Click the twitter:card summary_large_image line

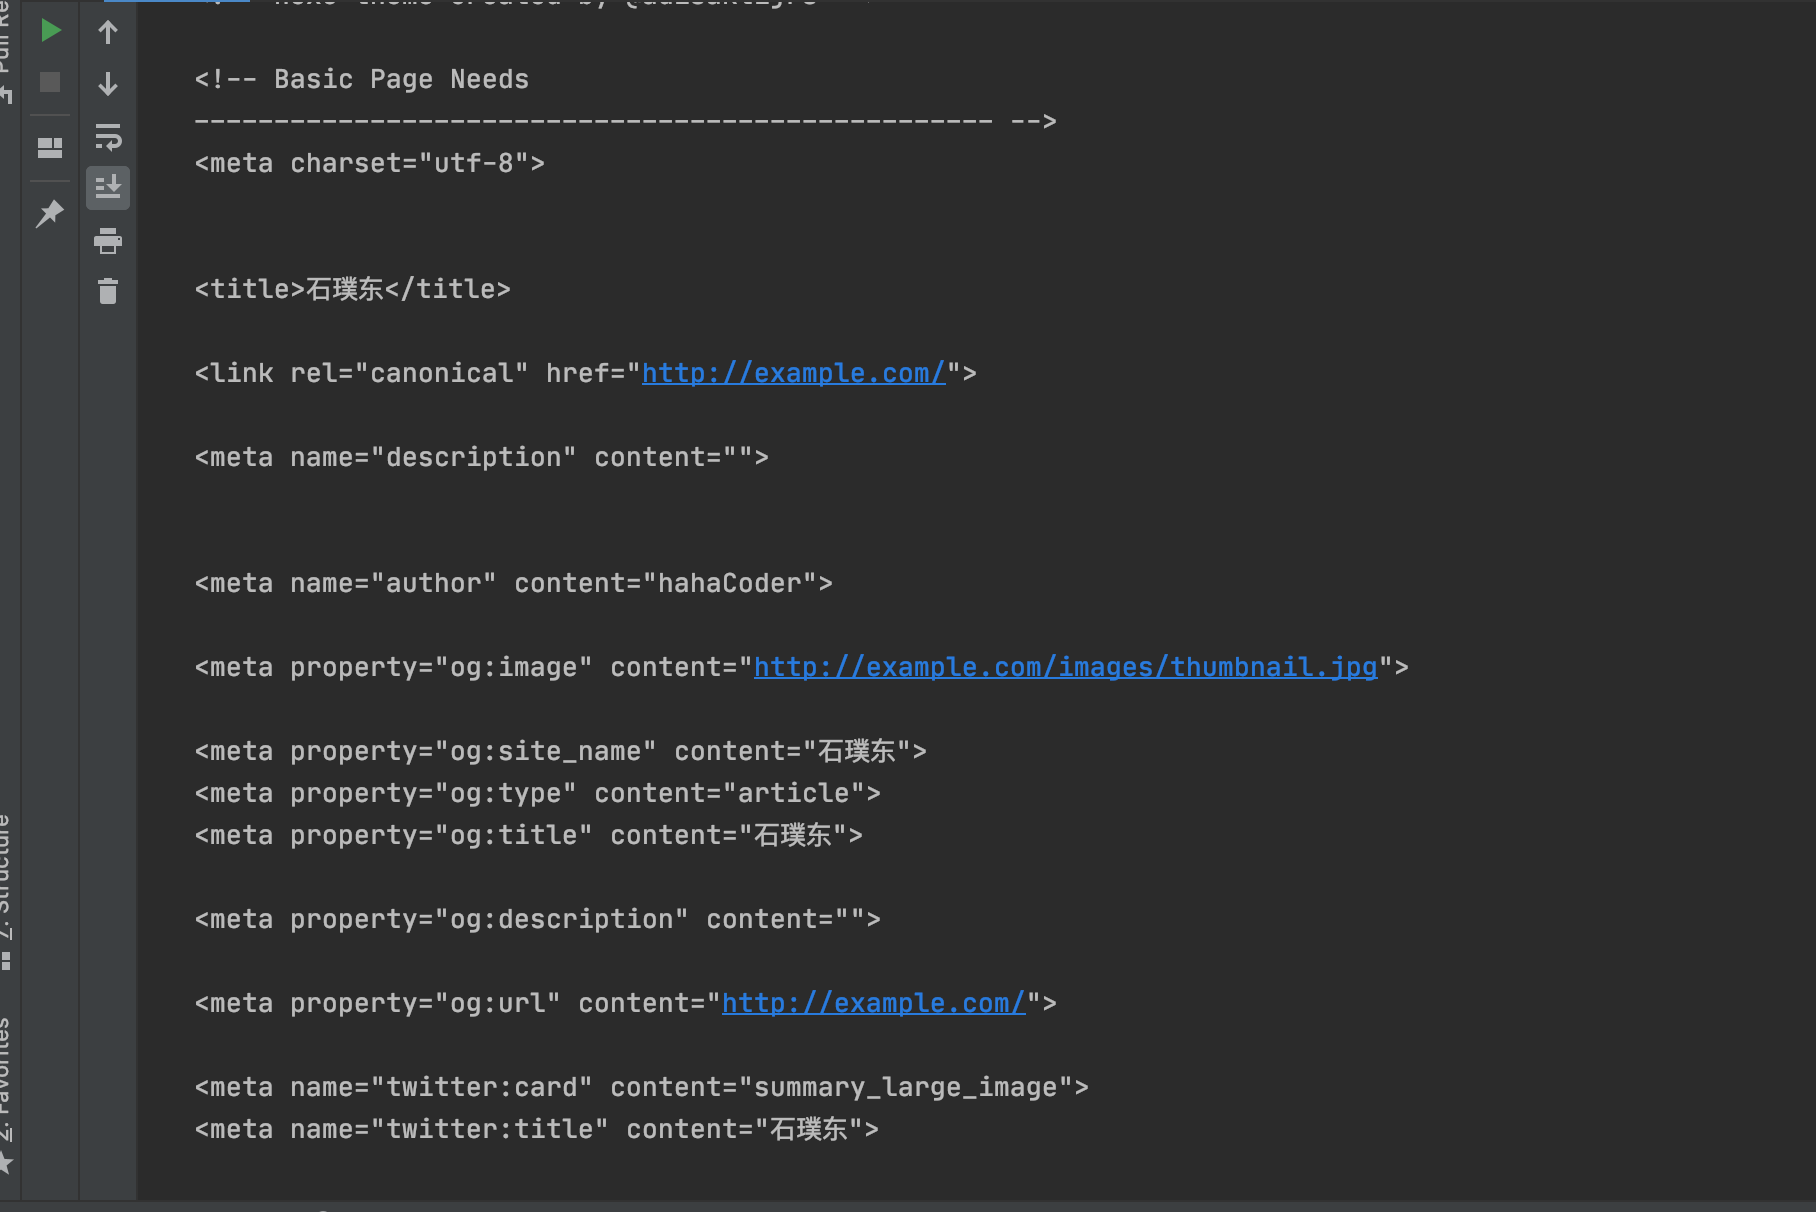[642, 1087]
